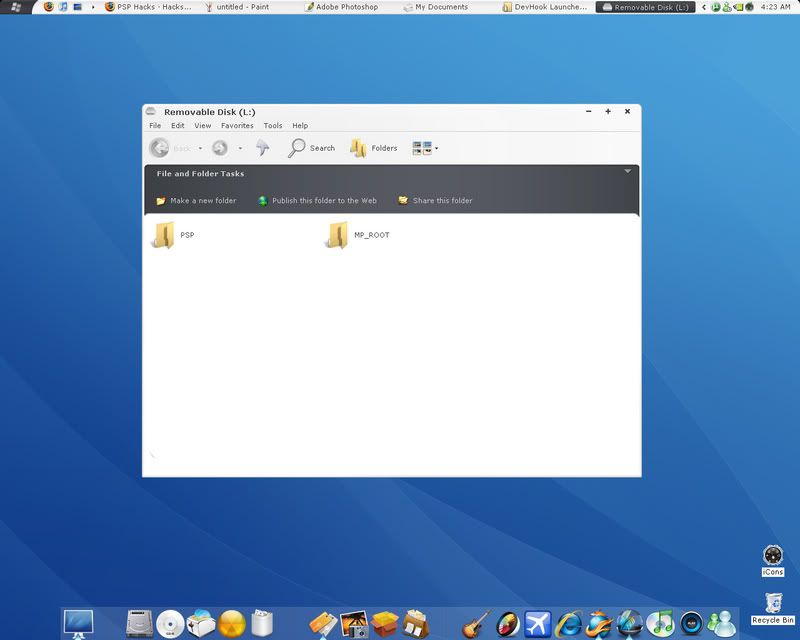Screen dimensions: 800x640
Task: Click the brown briefcase dock icon
Action: point(415,624)
